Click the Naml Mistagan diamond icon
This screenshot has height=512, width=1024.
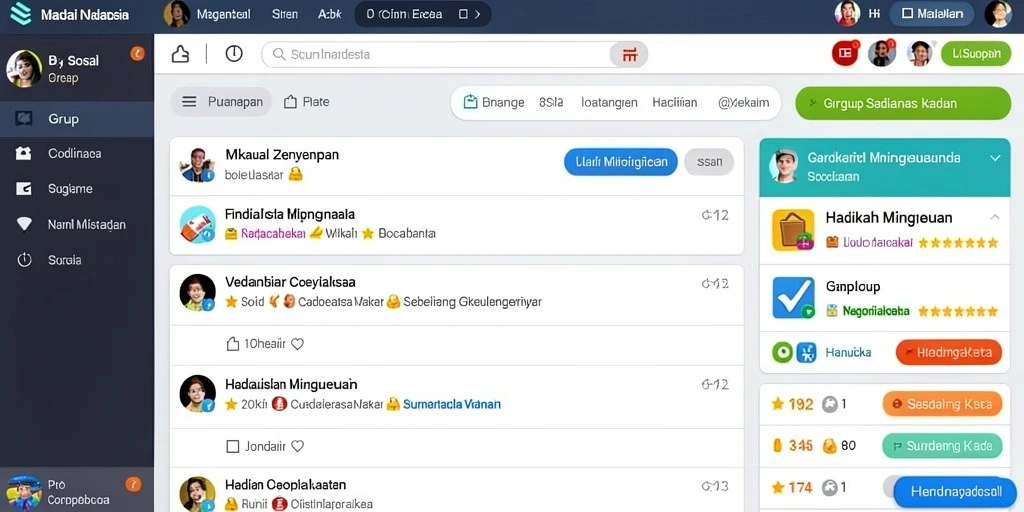point(24,224)
